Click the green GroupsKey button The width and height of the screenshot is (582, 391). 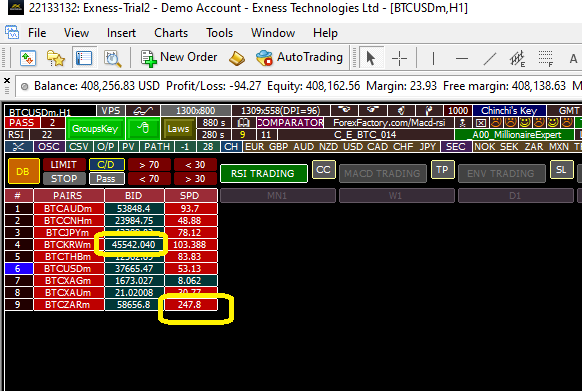pos(95,128)
